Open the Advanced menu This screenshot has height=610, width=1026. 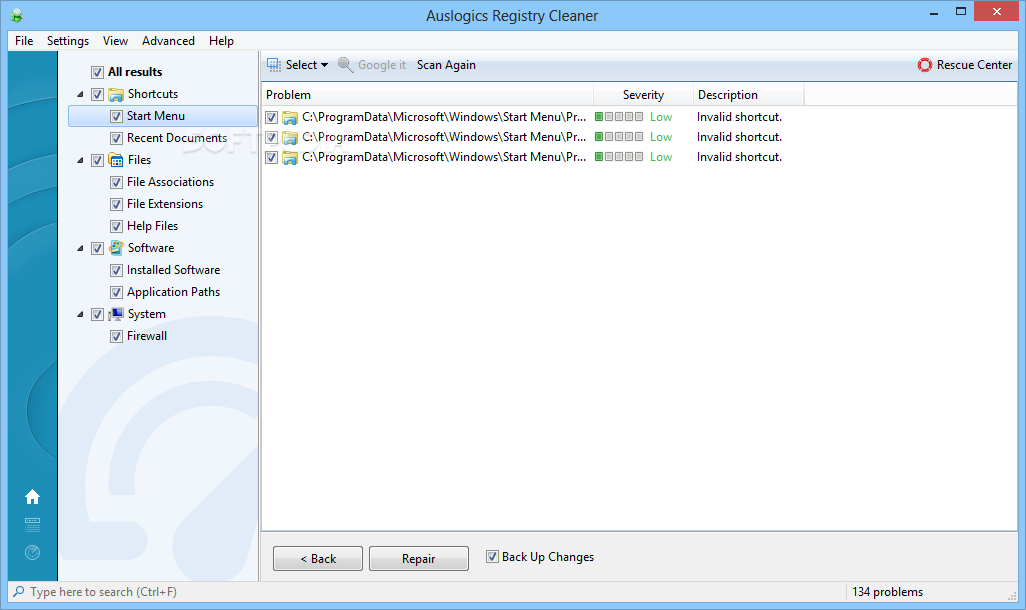(x=168, y=41)
